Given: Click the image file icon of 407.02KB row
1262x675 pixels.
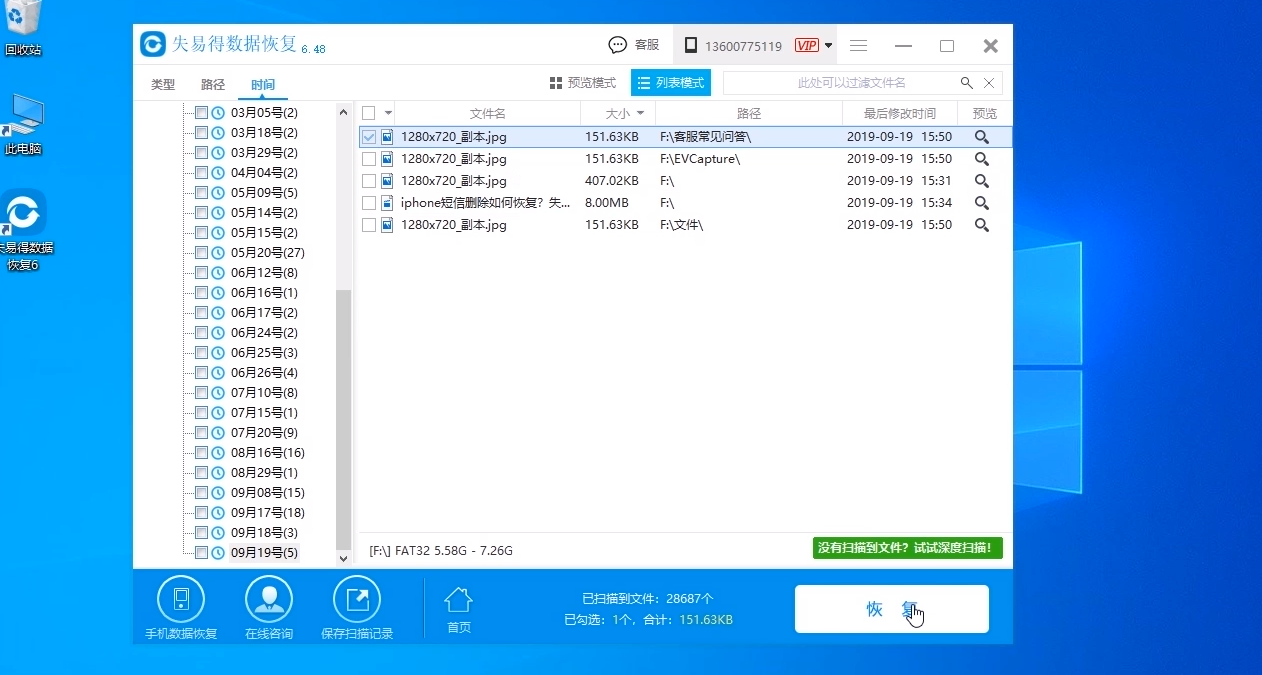Looking at the screenshot, I should (387, 181).
